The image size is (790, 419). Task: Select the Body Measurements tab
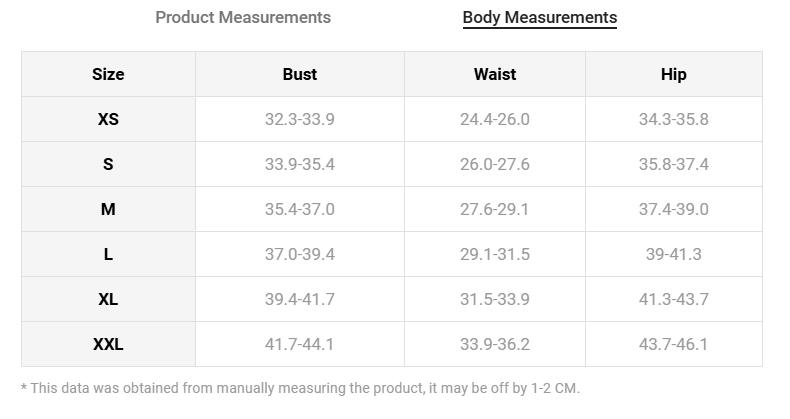(540, 18)
